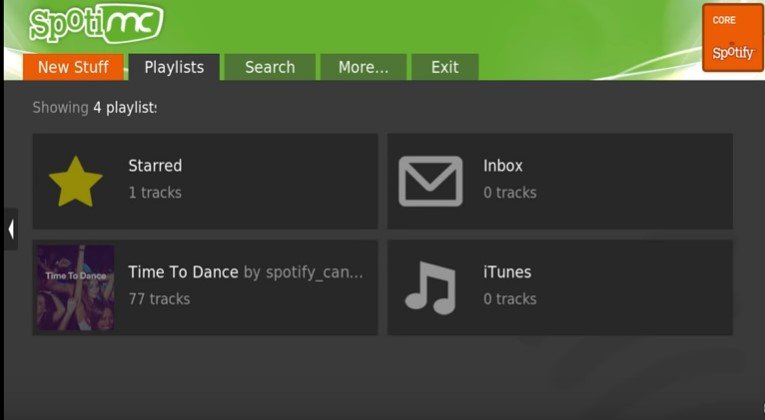Screen dimensions: 765x420
Task: Open the New Stuff tab
Action: (73, 67)
